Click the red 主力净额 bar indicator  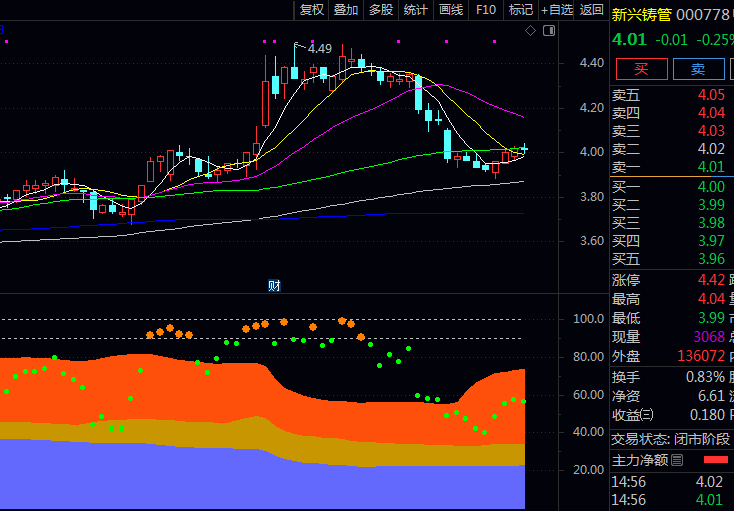coord(715,460)
